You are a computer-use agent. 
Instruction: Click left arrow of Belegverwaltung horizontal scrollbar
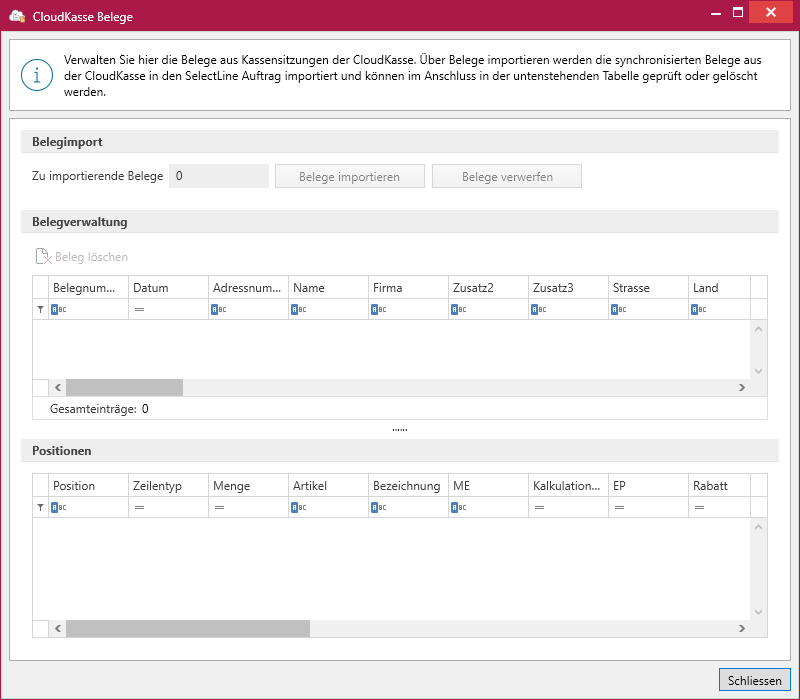tap(58, 387)
